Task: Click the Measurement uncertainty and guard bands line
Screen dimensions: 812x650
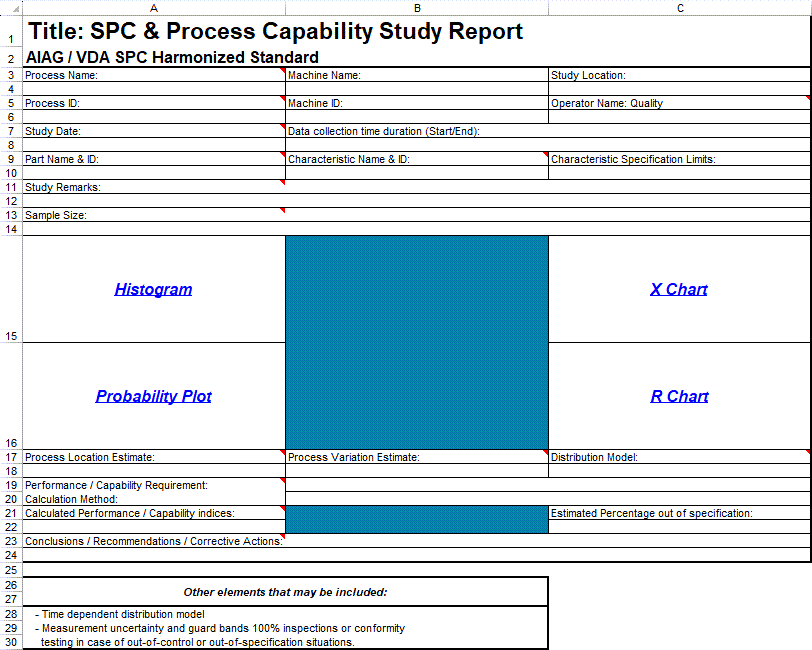Action: 220,628
